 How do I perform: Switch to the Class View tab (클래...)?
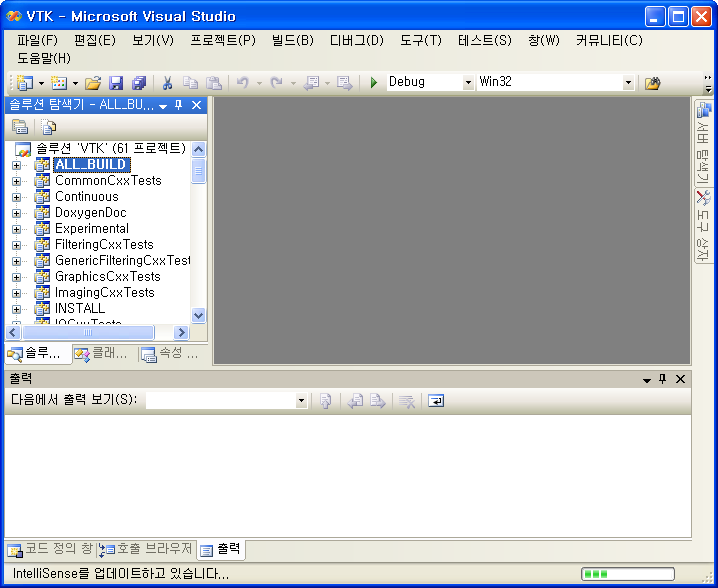pos(101,354)
